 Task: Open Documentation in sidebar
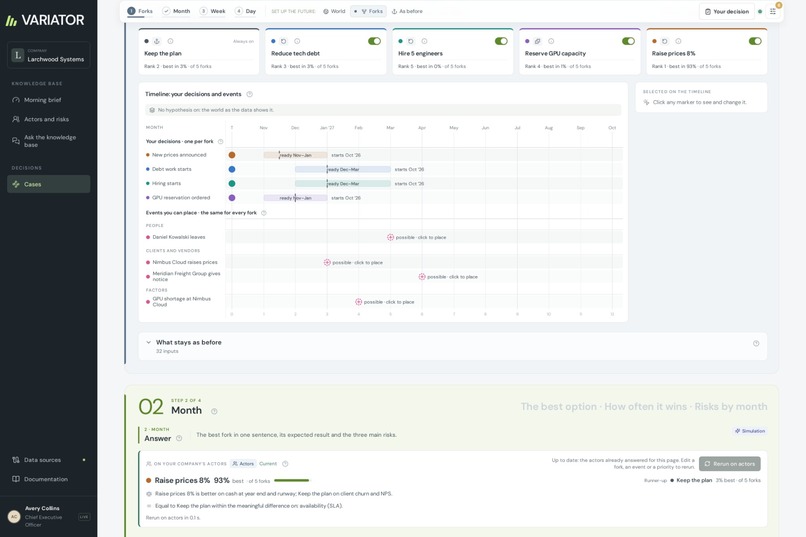(48, 479)
